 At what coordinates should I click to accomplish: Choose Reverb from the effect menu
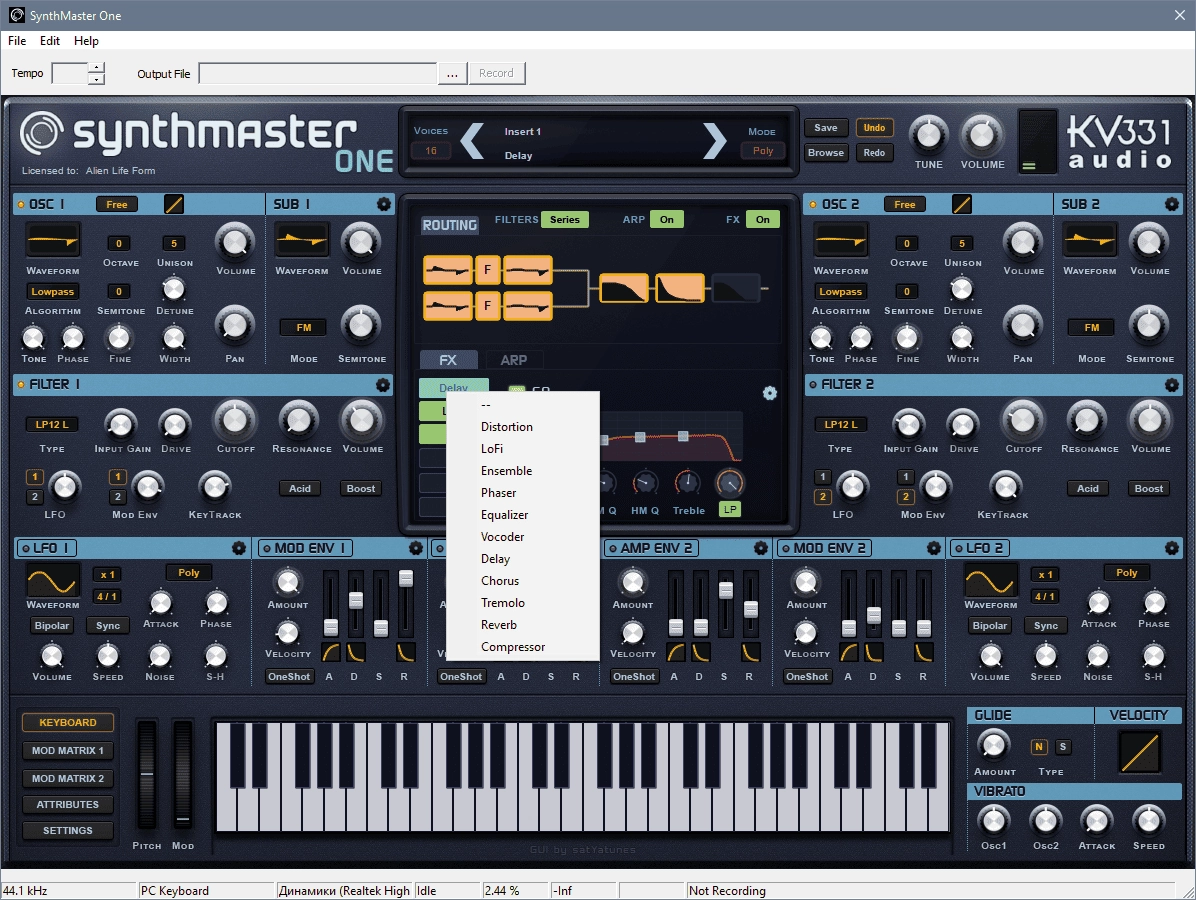[x=522, y=625]
